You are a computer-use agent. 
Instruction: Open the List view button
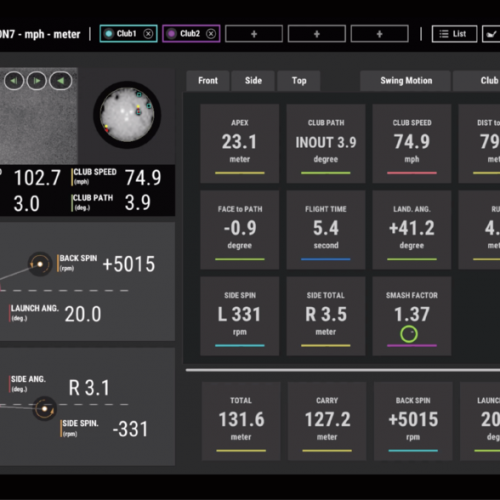click(454, 34)
